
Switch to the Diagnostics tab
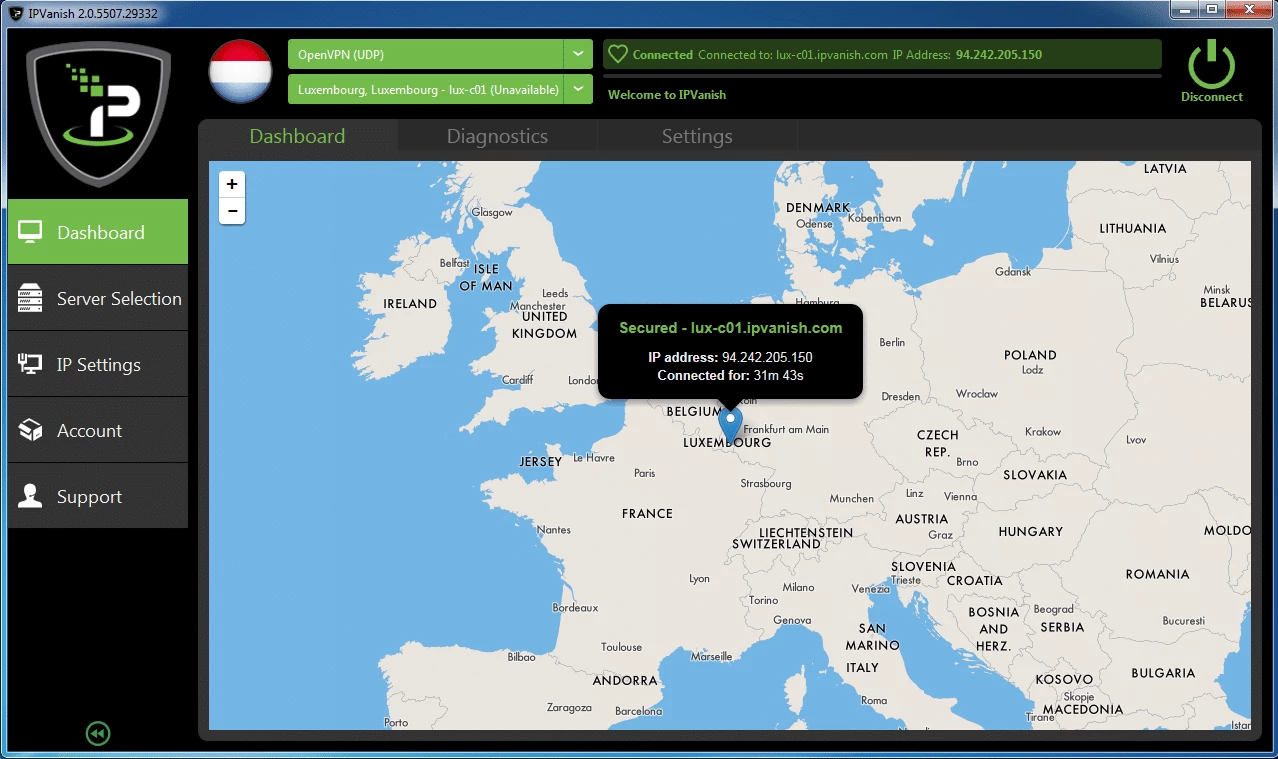point(497,136)
